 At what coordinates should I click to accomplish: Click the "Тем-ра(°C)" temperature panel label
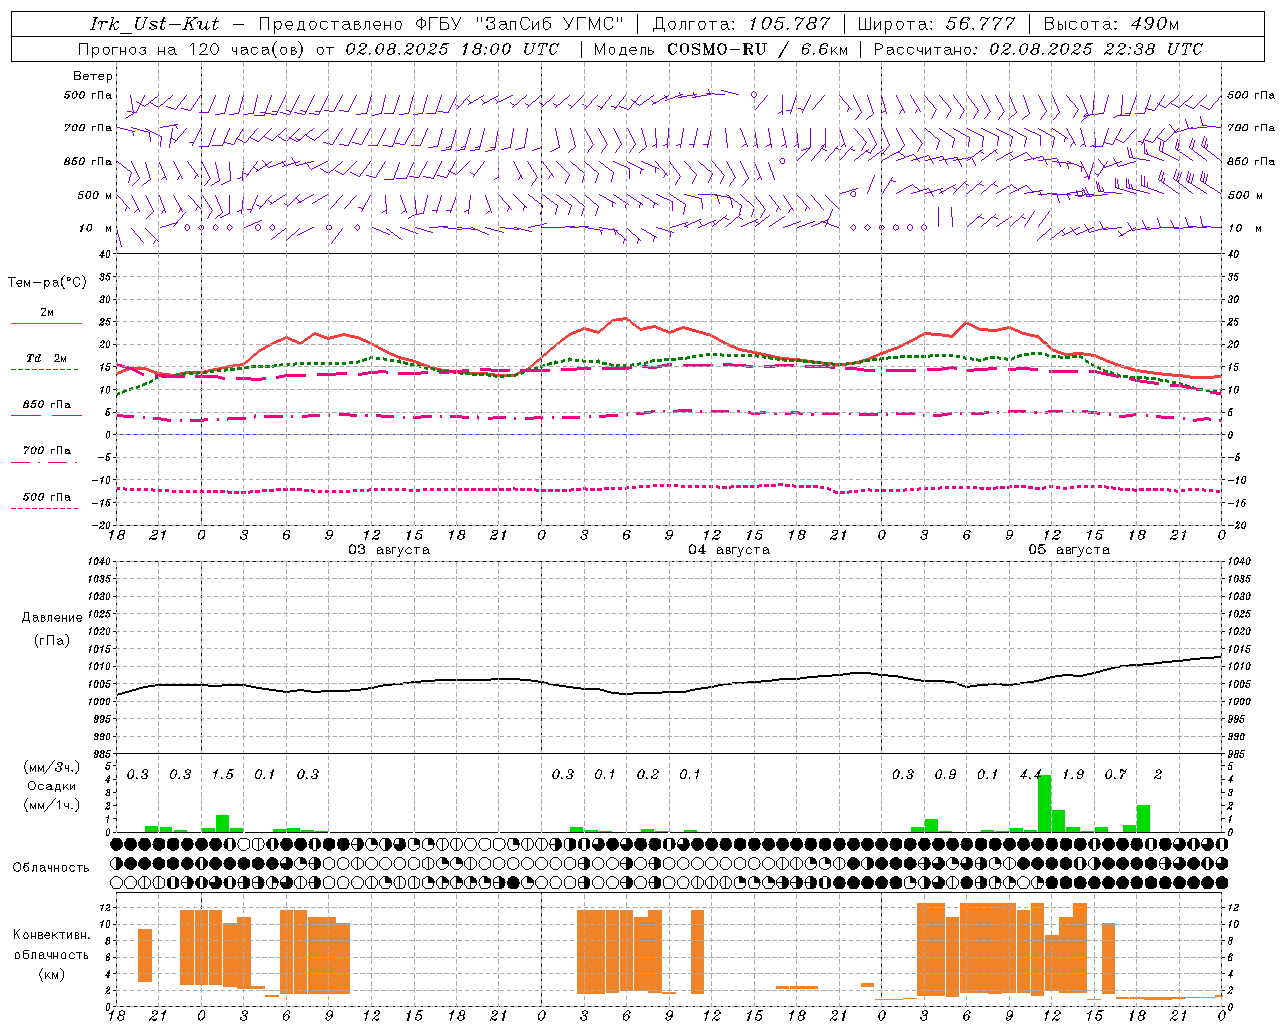click(47, 283)
